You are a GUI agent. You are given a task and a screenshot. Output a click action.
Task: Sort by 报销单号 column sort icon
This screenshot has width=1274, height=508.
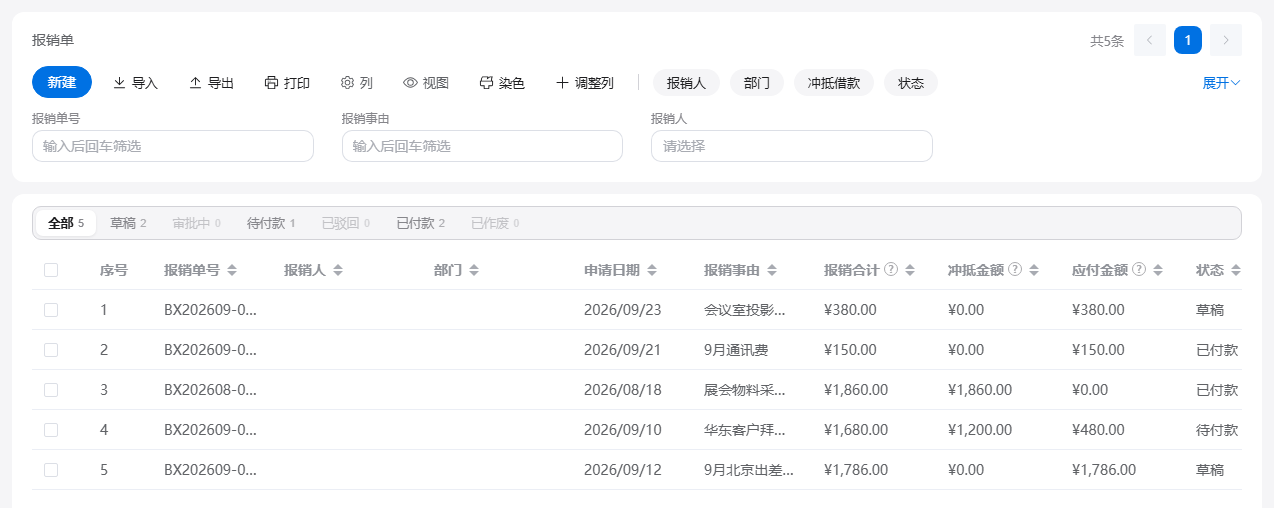232,270
